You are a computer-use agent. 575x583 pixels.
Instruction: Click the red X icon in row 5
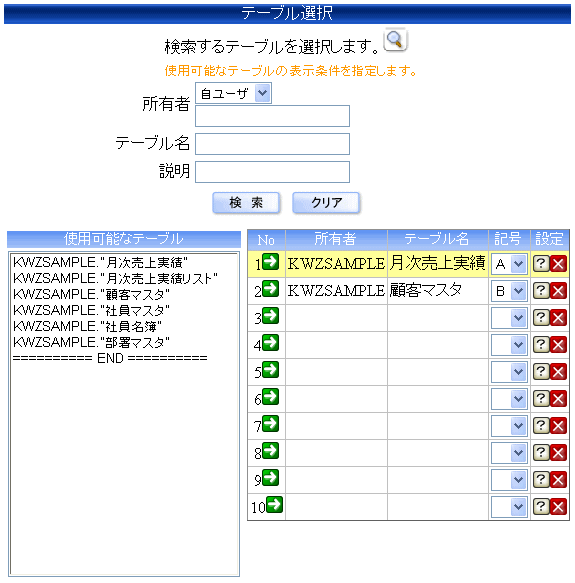pyautogui.click(x=558, y=371)
